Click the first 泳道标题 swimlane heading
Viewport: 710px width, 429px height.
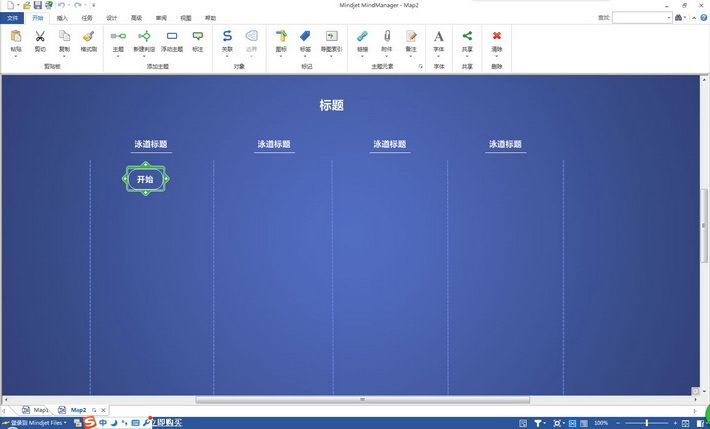[151, 144]
